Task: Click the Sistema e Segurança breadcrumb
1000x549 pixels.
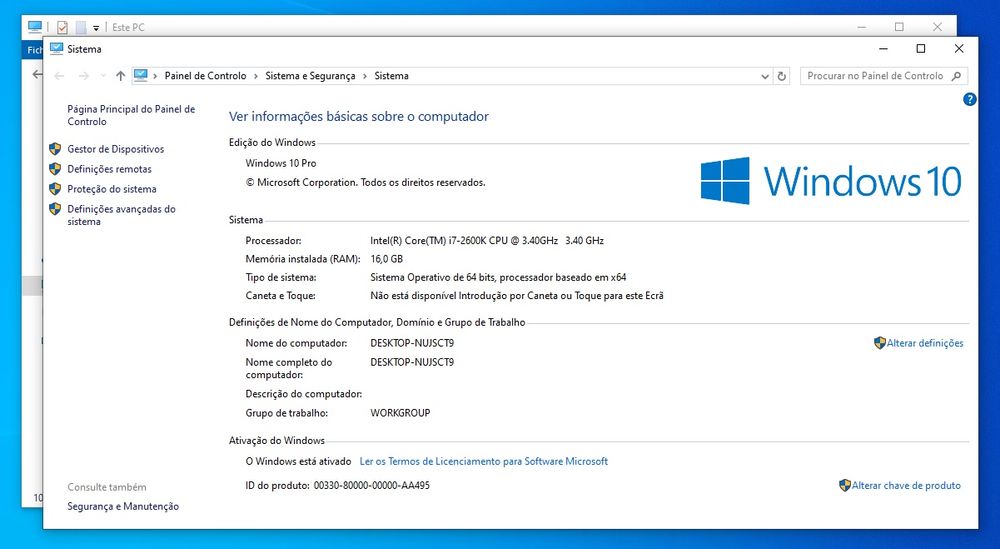Action: [311, 76]
